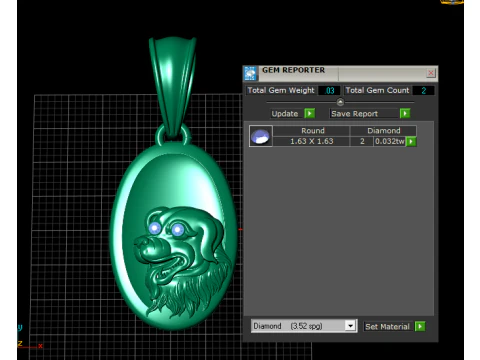Click the Total Gem Count value 2

[x=423, y=91]
